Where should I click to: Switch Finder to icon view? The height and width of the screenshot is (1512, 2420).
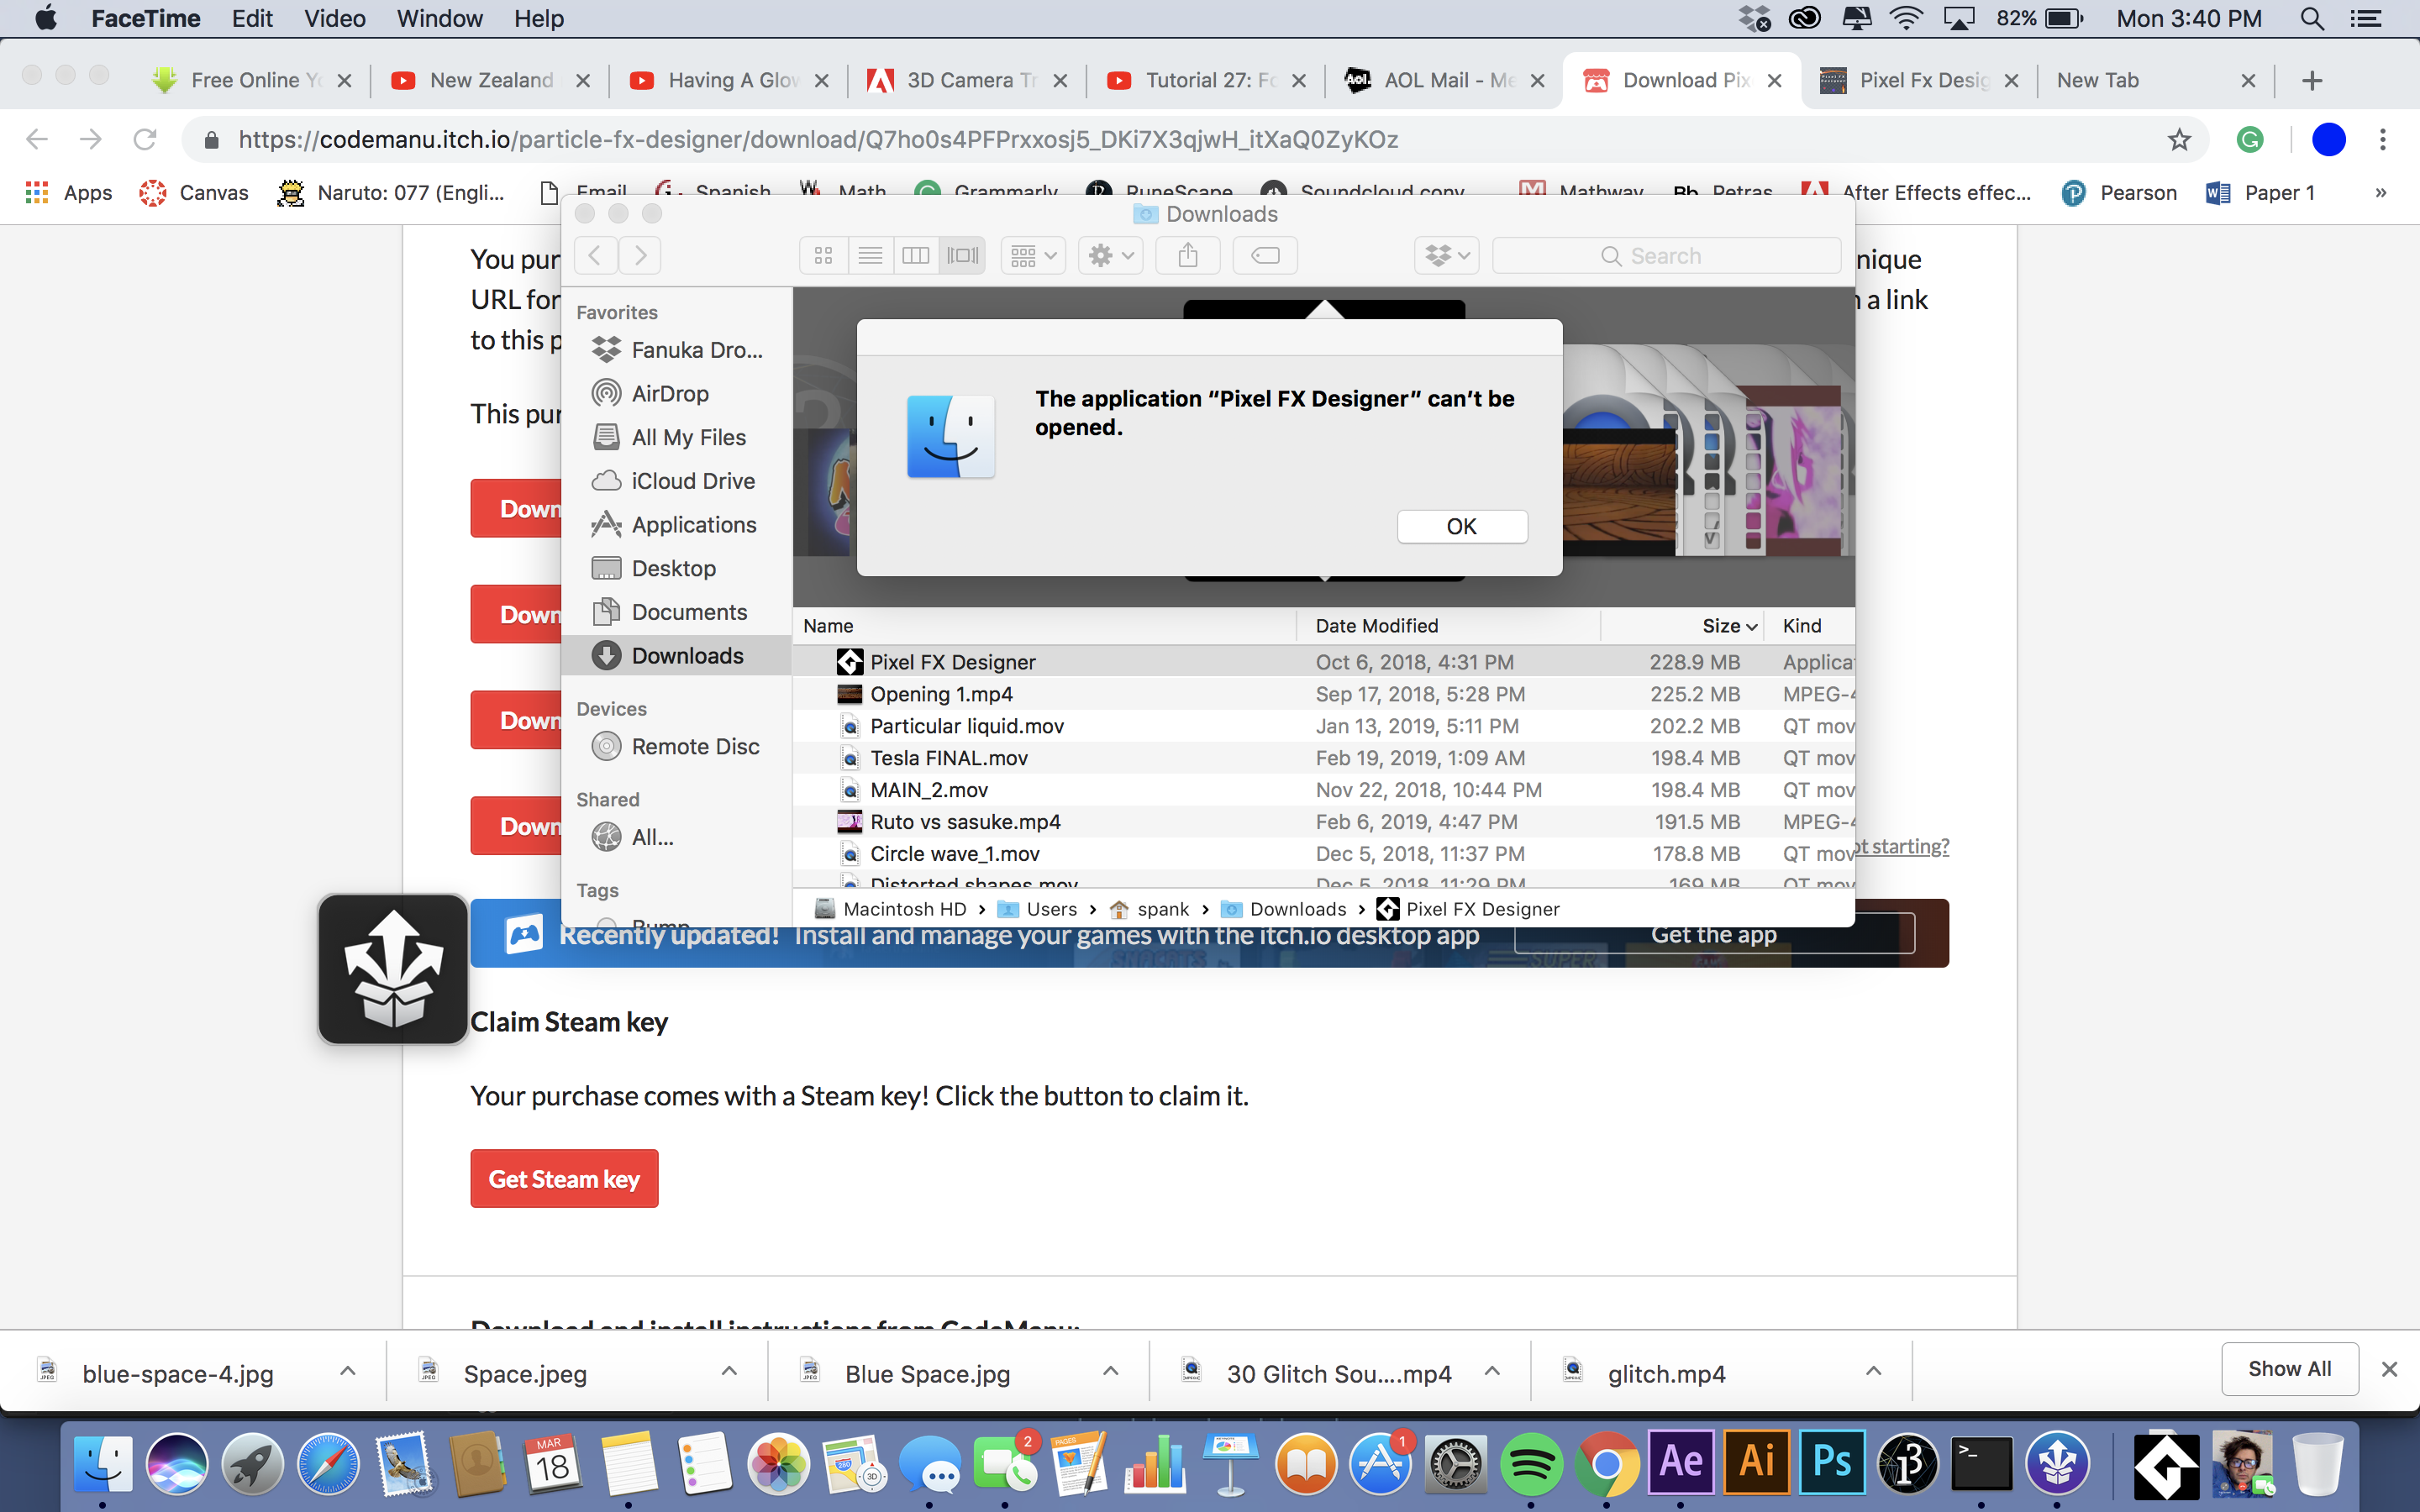pyautogui.click(x=823, y=256)
